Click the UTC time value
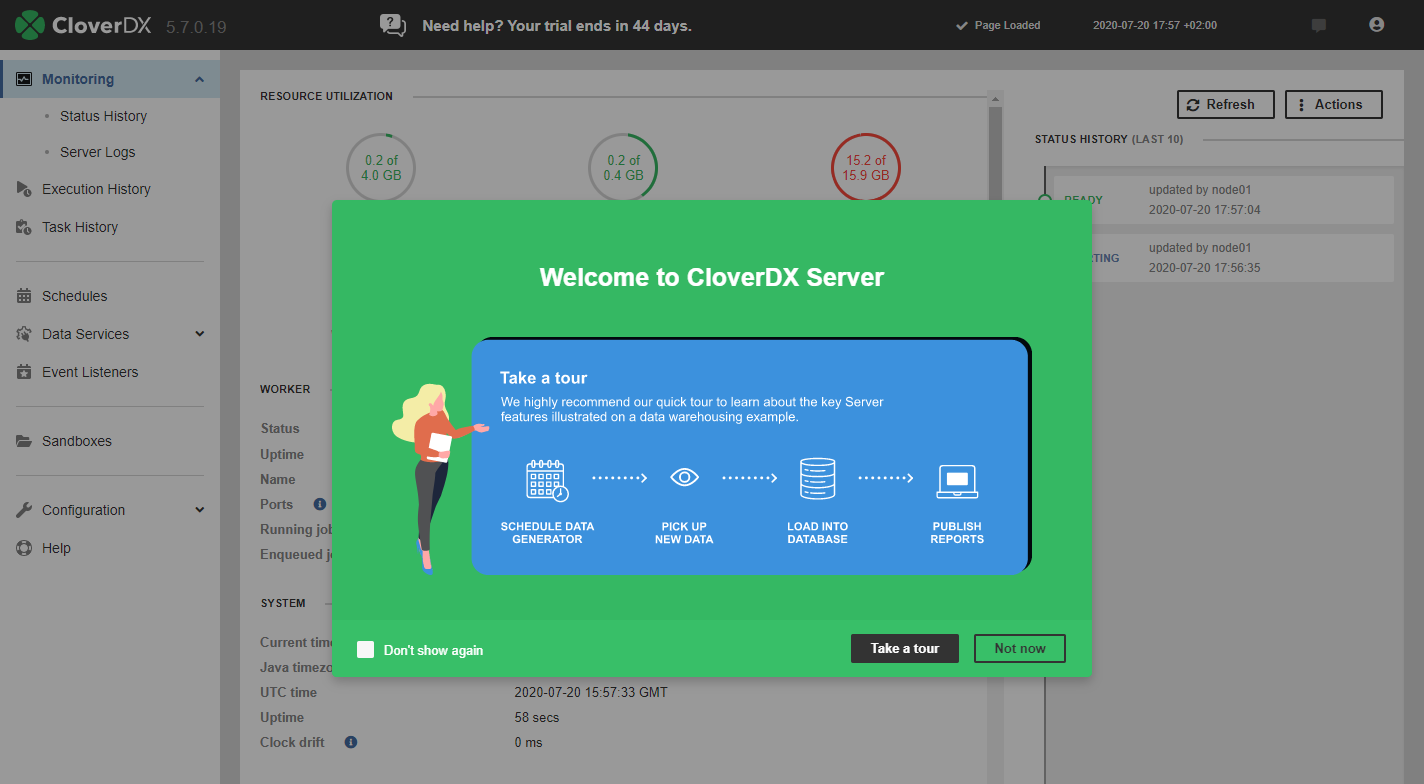Screen dimensions: 1424x784 [x=591, y=692]
